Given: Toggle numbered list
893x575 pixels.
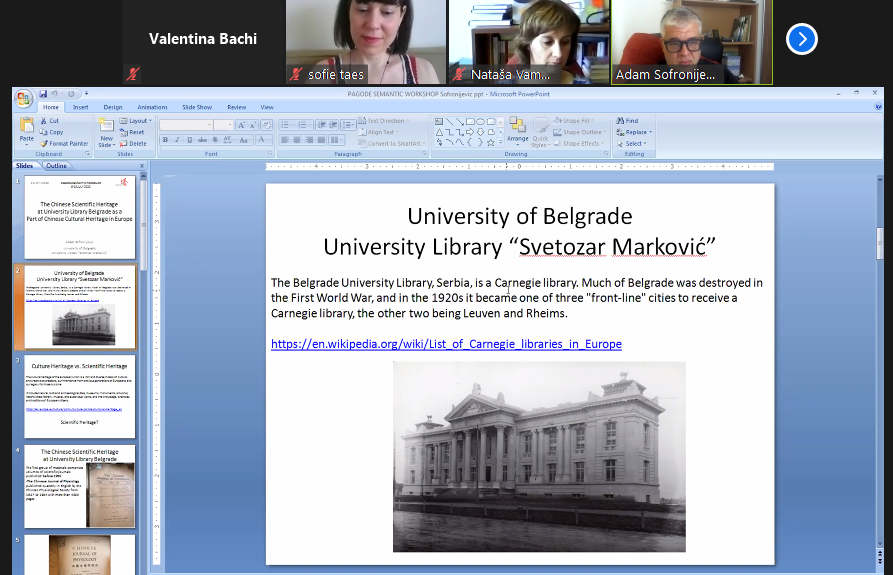Looking at the screenshot, I should pyautogui.click(x=304, y=125).
